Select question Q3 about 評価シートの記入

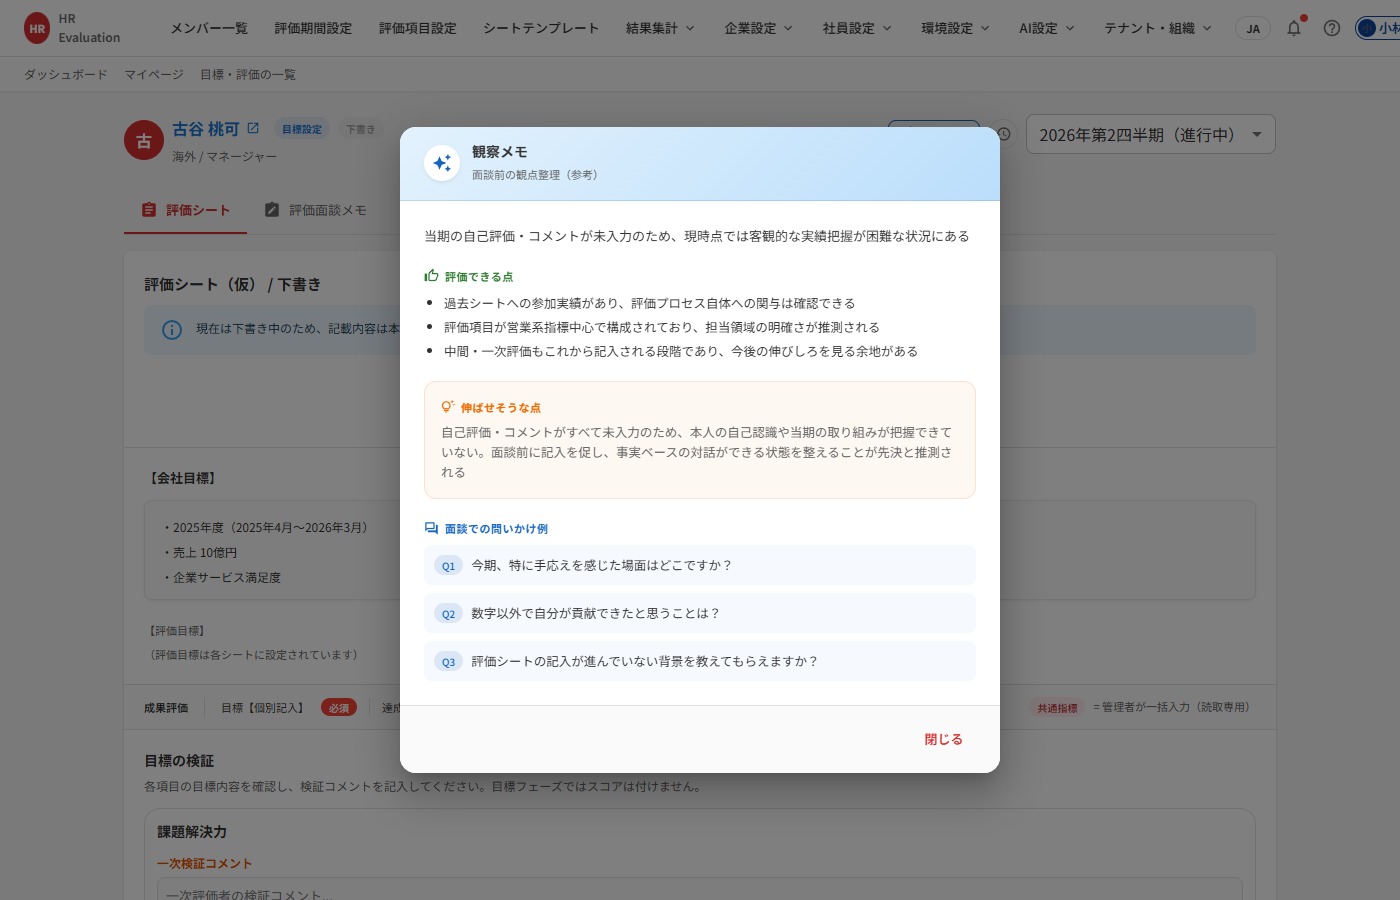[x=700, y=661]
